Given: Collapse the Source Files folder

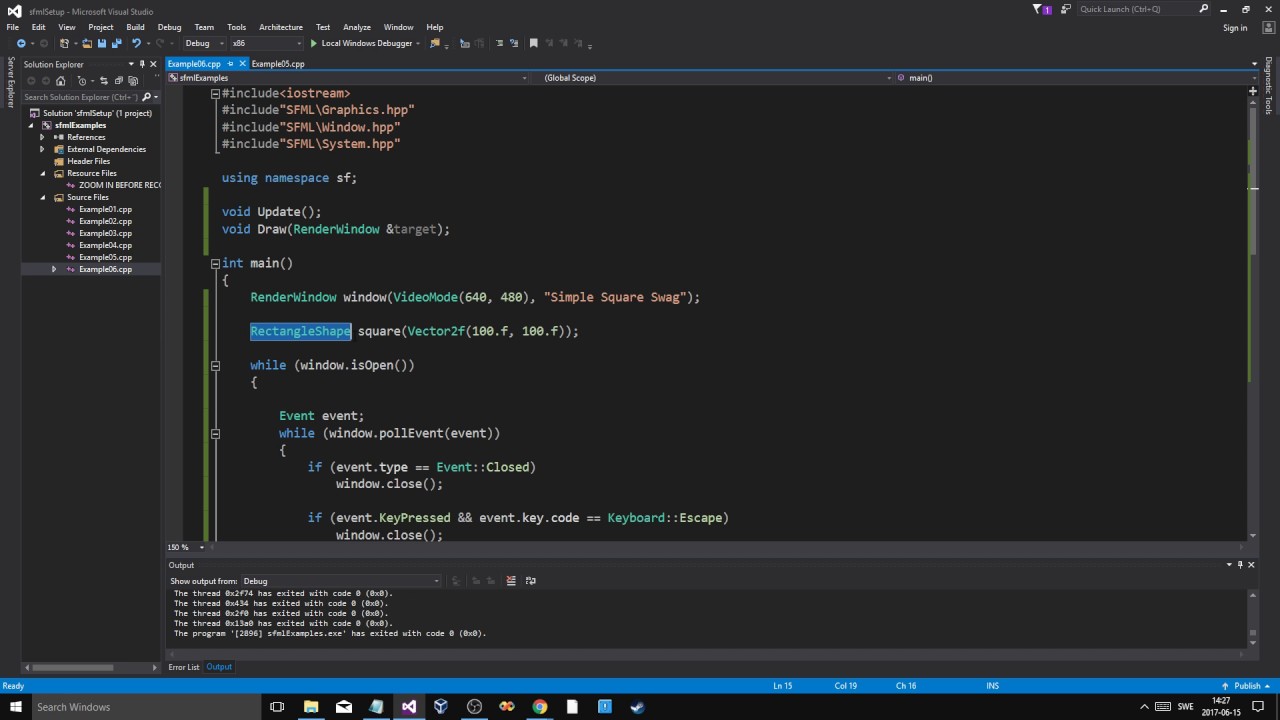Looking at the screenshot, I should click(43, 197).
